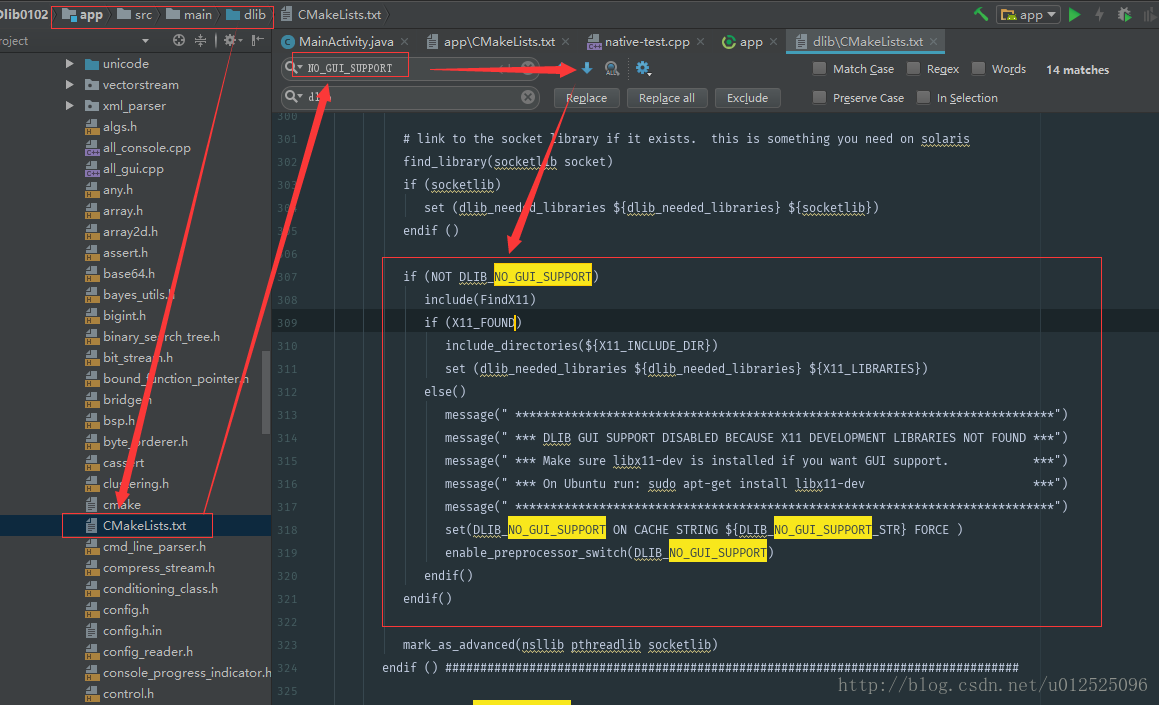The width and height of the screenshot is (1159, 705).
Task: Enable the Match Case checkbox
Action: (820, 69)
